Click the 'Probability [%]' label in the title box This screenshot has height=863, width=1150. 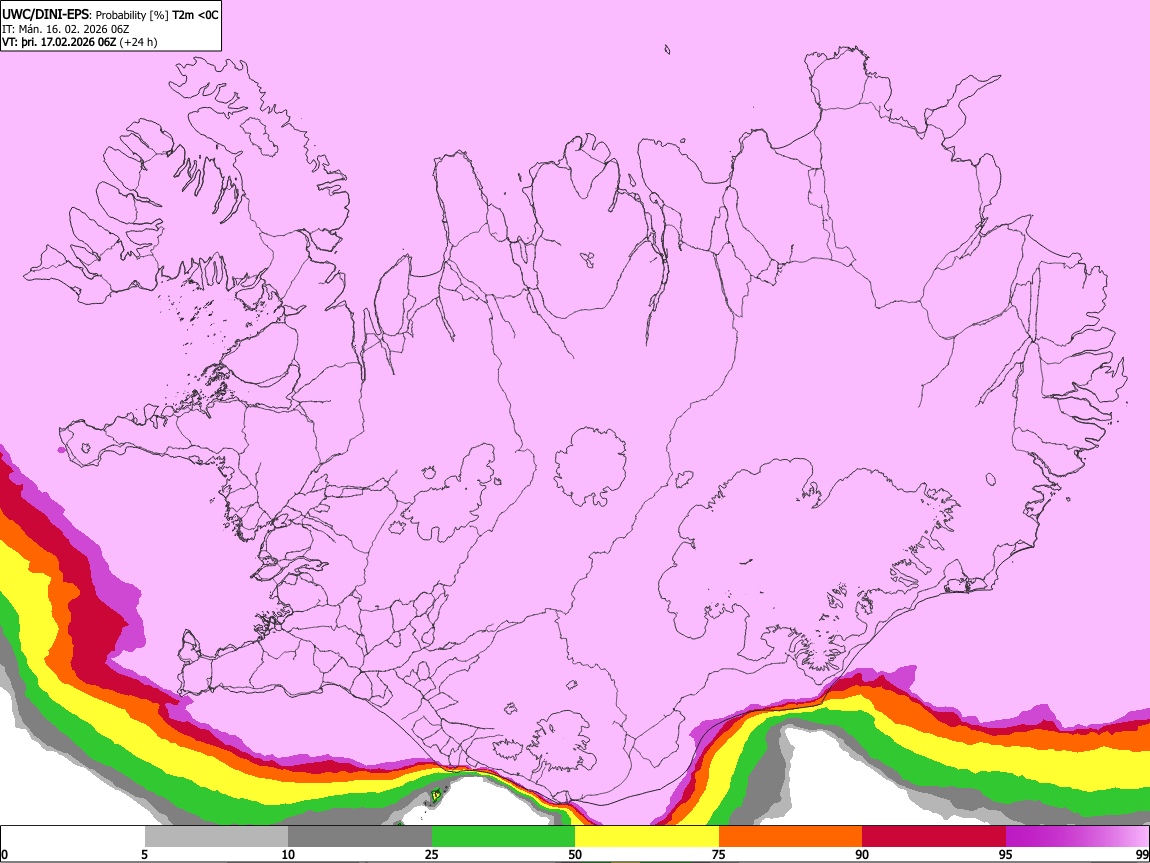tap(132, 15)
